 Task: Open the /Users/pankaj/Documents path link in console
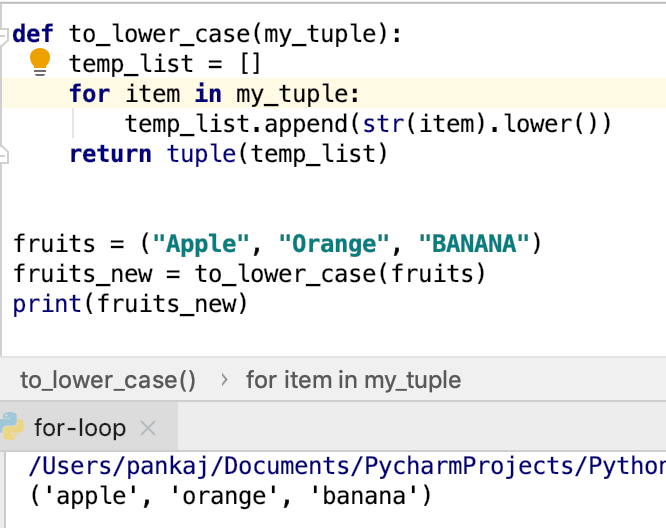click(347, 466)
